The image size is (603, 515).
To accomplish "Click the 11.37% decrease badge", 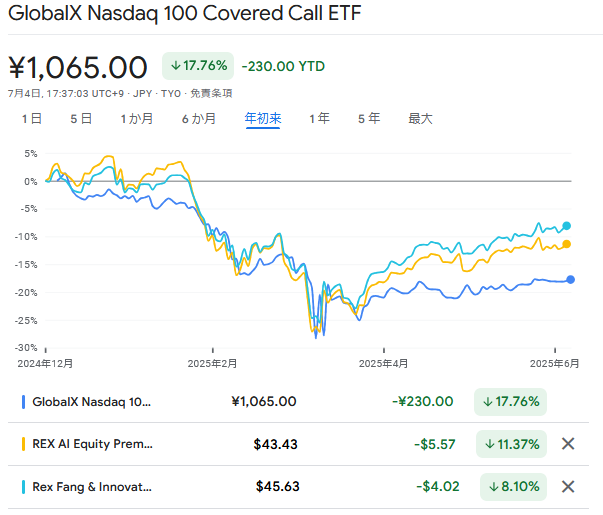I will coord(511,444).
